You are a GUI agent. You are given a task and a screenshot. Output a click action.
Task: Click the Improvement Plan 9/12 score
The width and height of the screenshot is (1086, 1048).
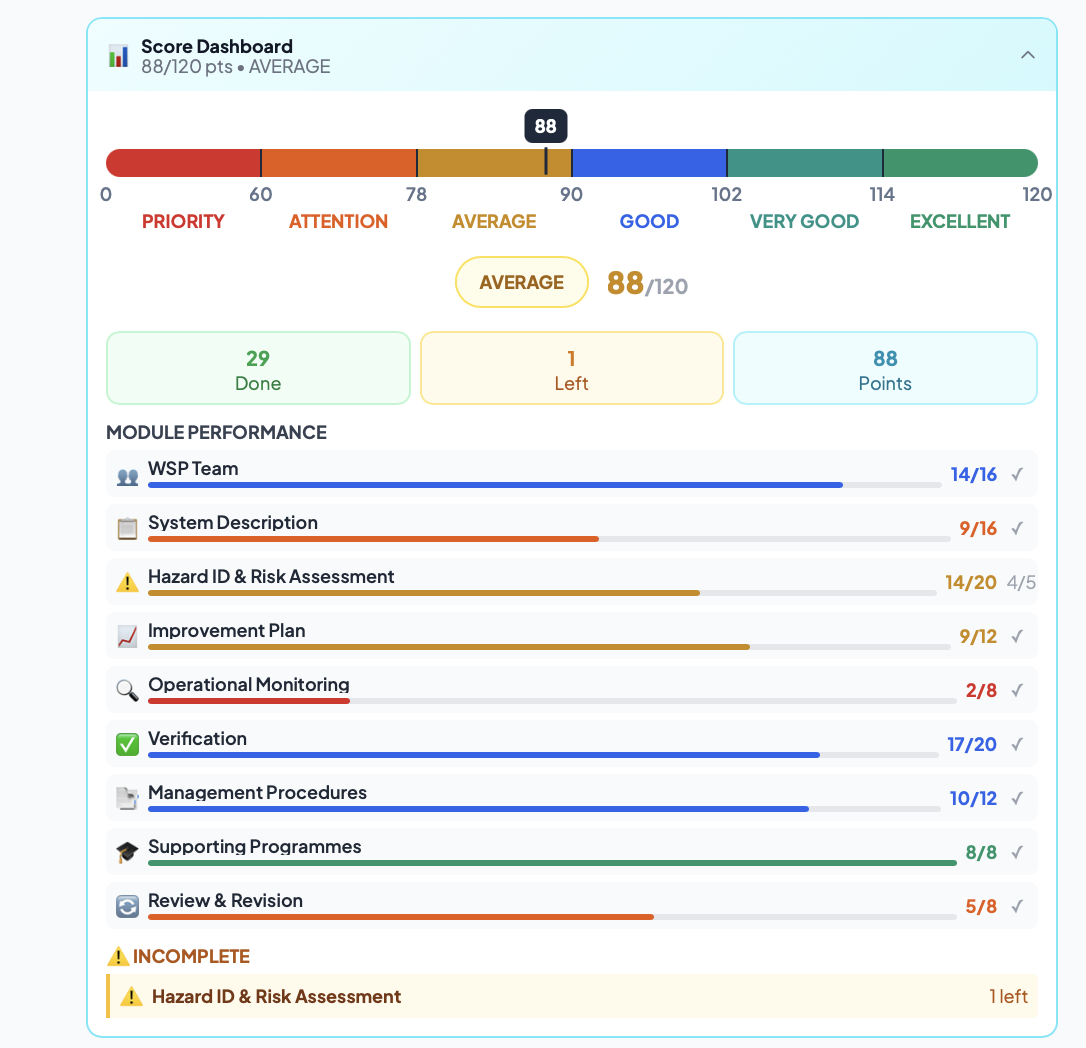click(x=978, y=637)
